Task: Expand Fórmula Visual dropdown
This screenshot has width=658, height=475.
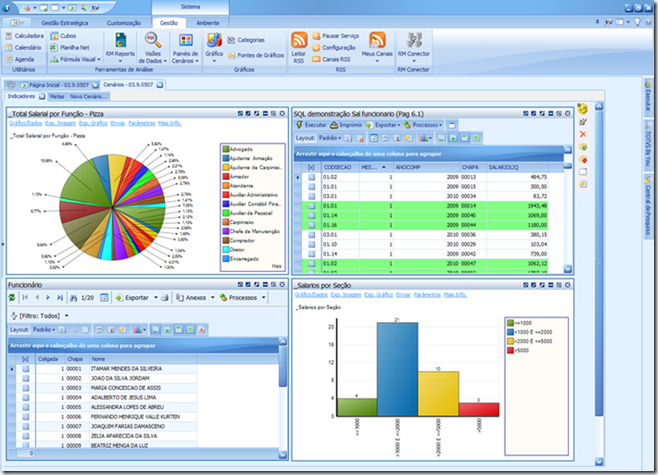Action: pos(99,60)
